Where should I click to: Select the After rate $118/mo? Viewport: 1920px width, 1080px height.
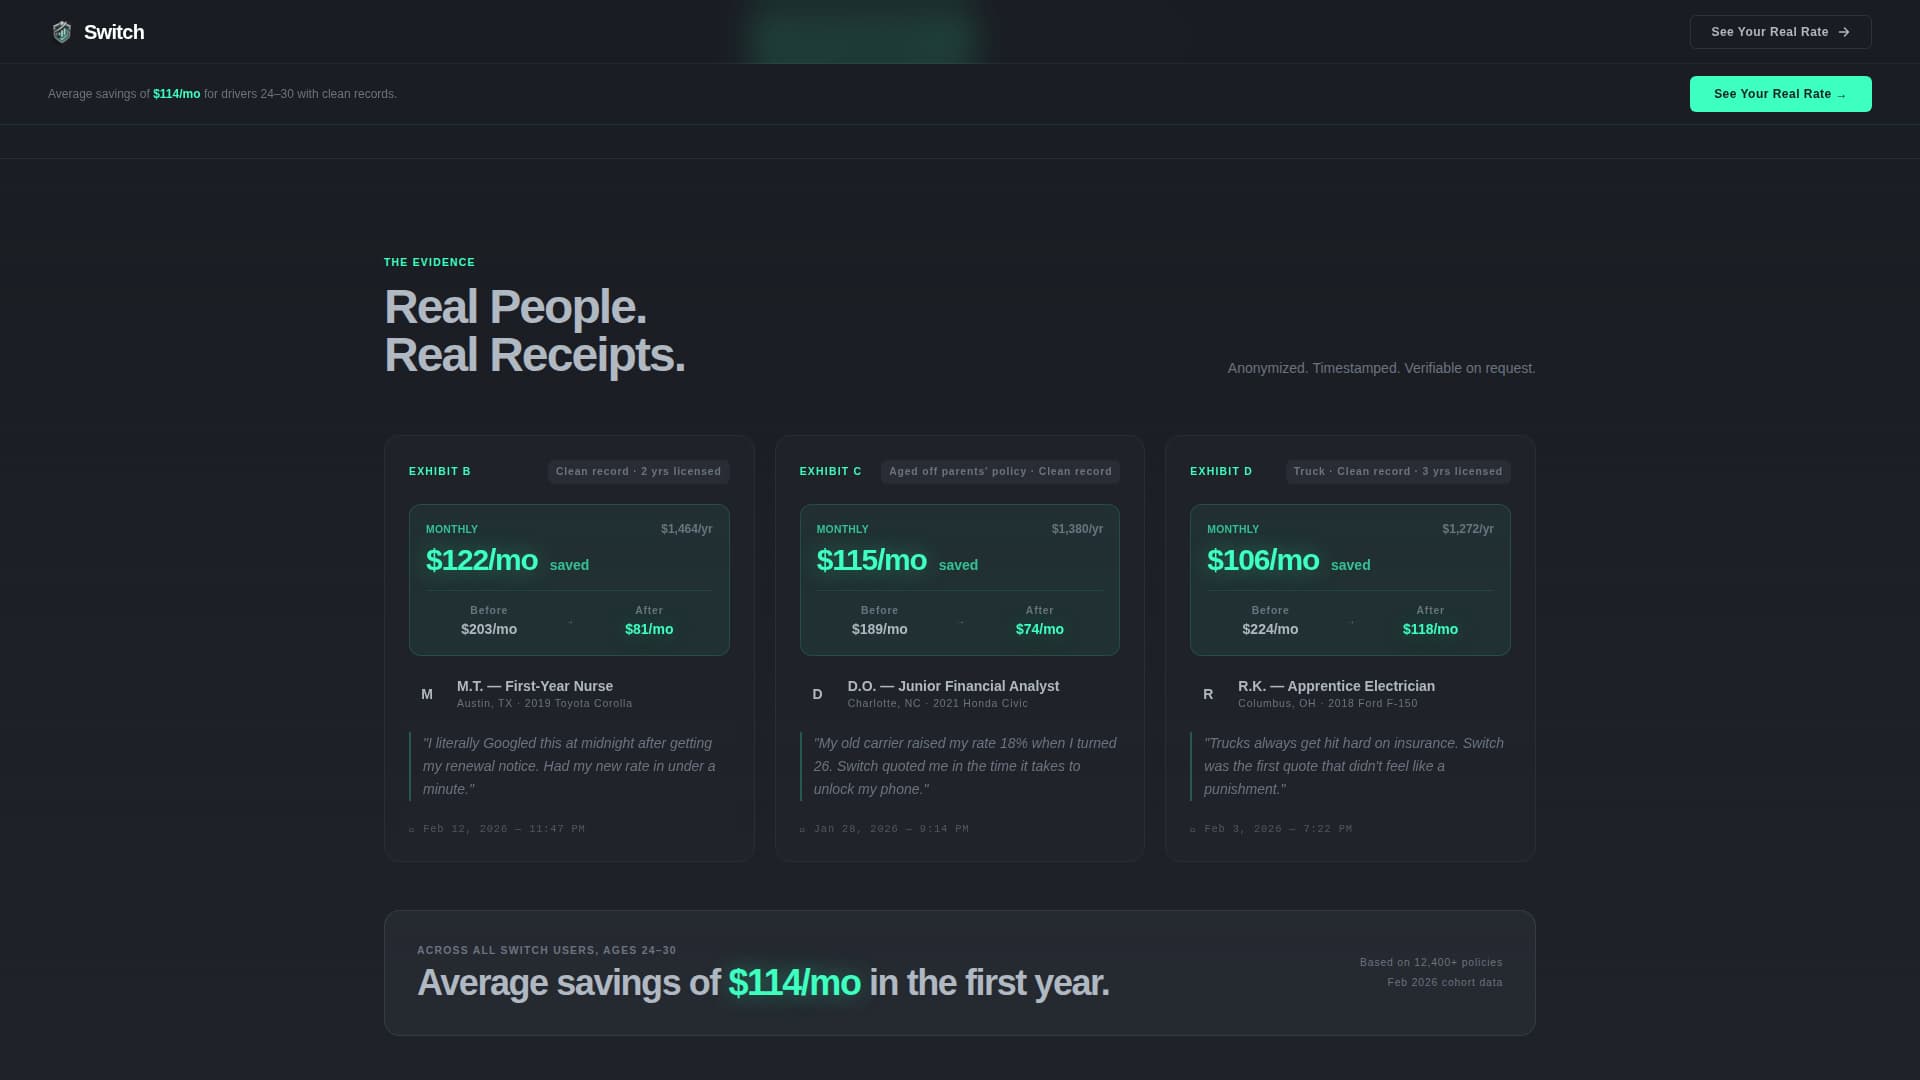coord(1430,629)
